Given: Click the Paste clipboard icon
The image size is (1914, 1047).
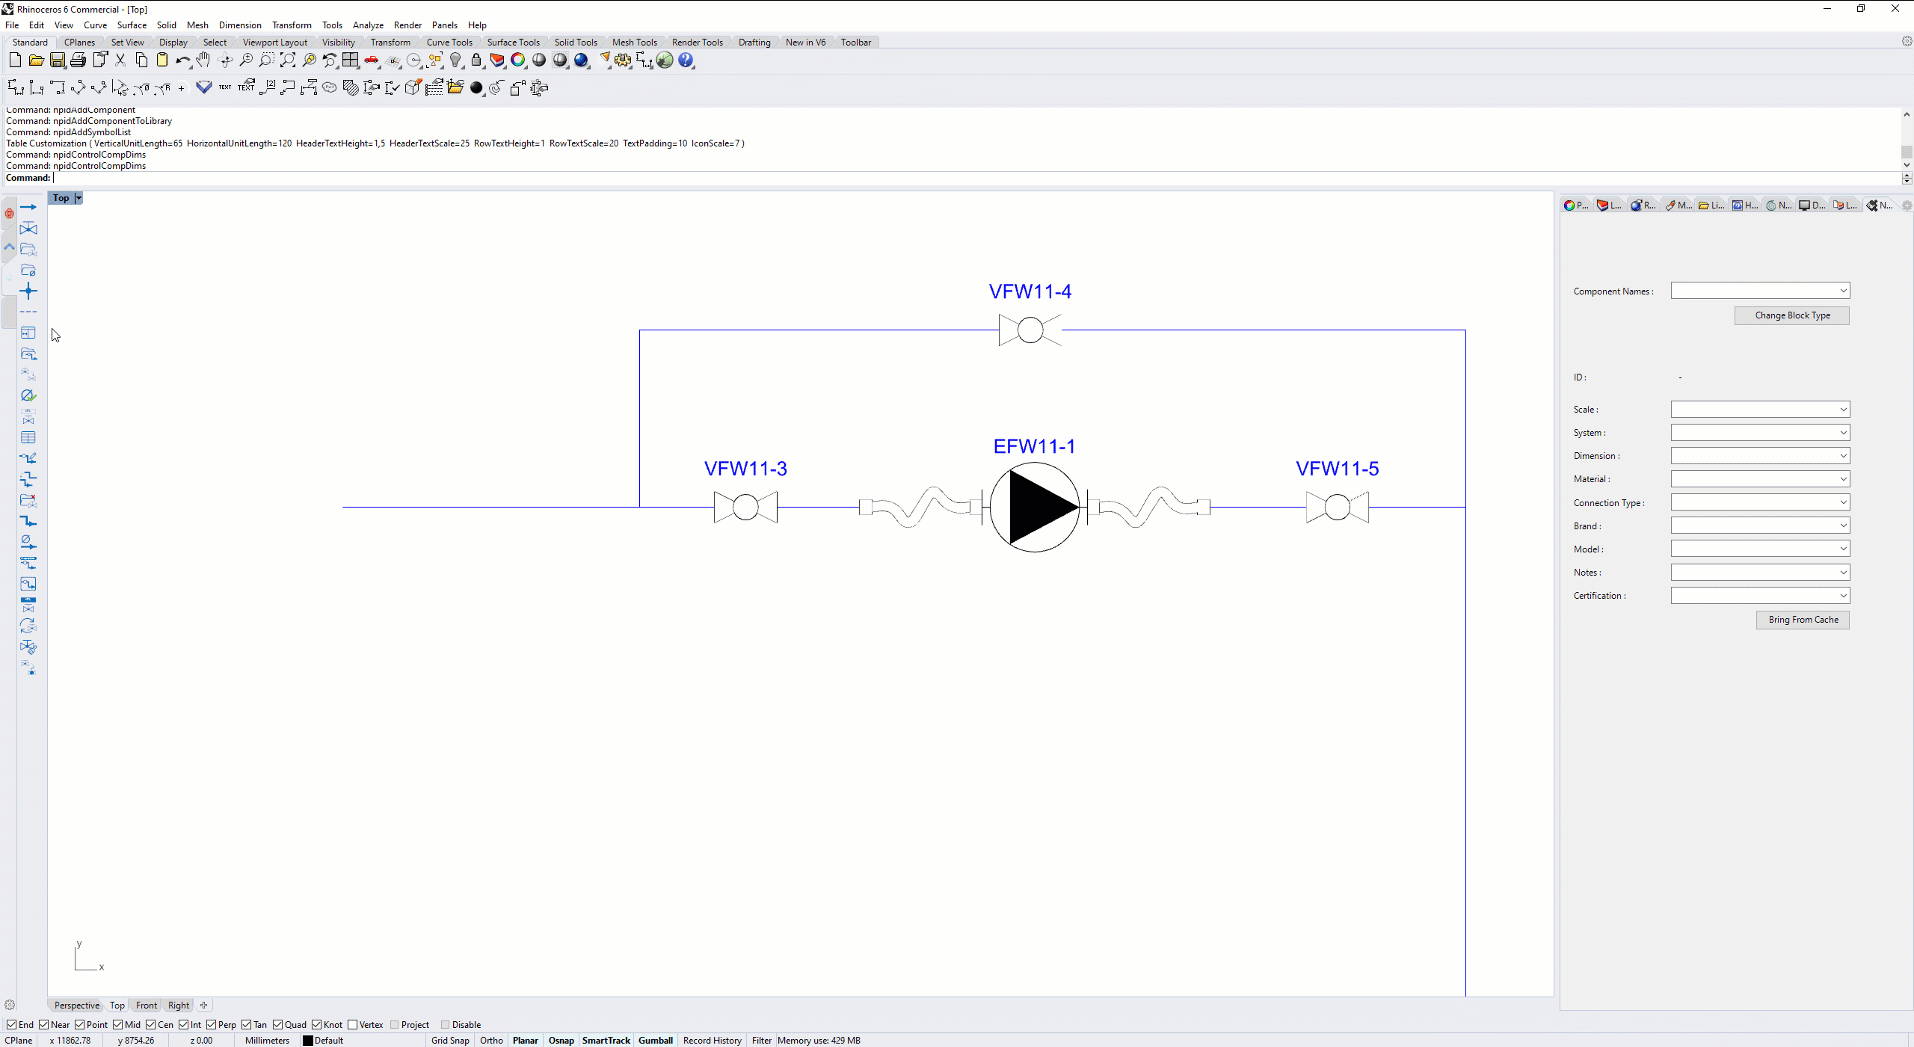Looking at the screenshot, I should tap(162, 60).
